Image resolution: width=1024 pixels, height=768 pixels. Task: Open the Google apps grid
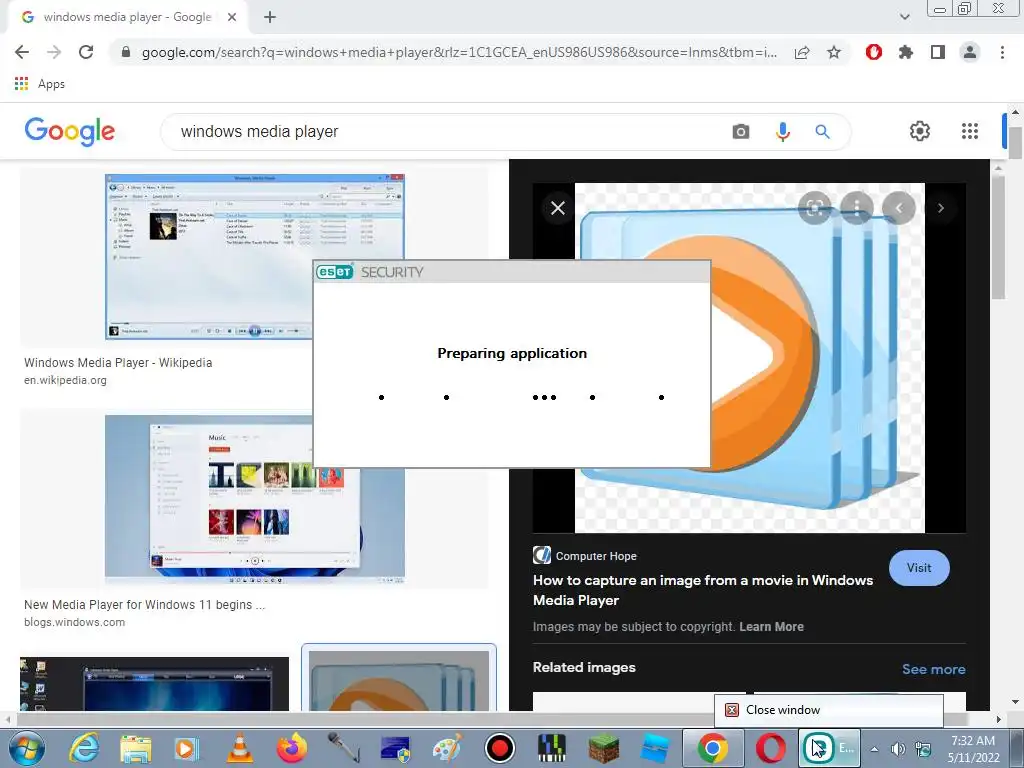tap(970, 131)
